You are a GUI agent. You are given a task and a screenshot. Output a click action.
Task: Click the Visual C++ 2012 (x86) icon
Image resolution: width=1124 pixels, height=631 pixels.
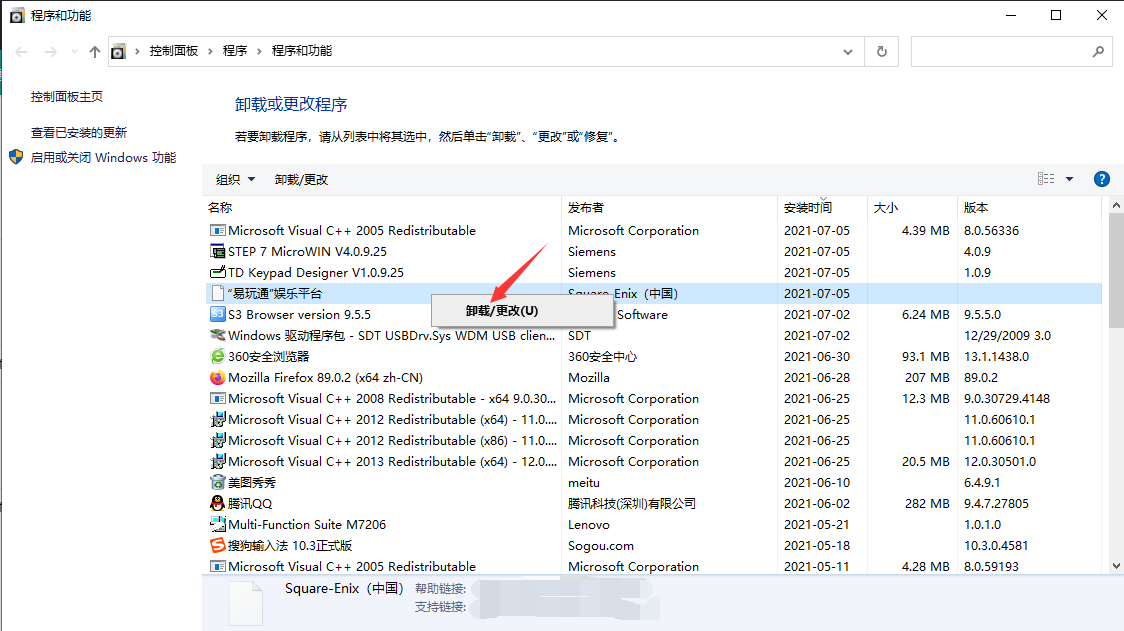coord(218,440)
